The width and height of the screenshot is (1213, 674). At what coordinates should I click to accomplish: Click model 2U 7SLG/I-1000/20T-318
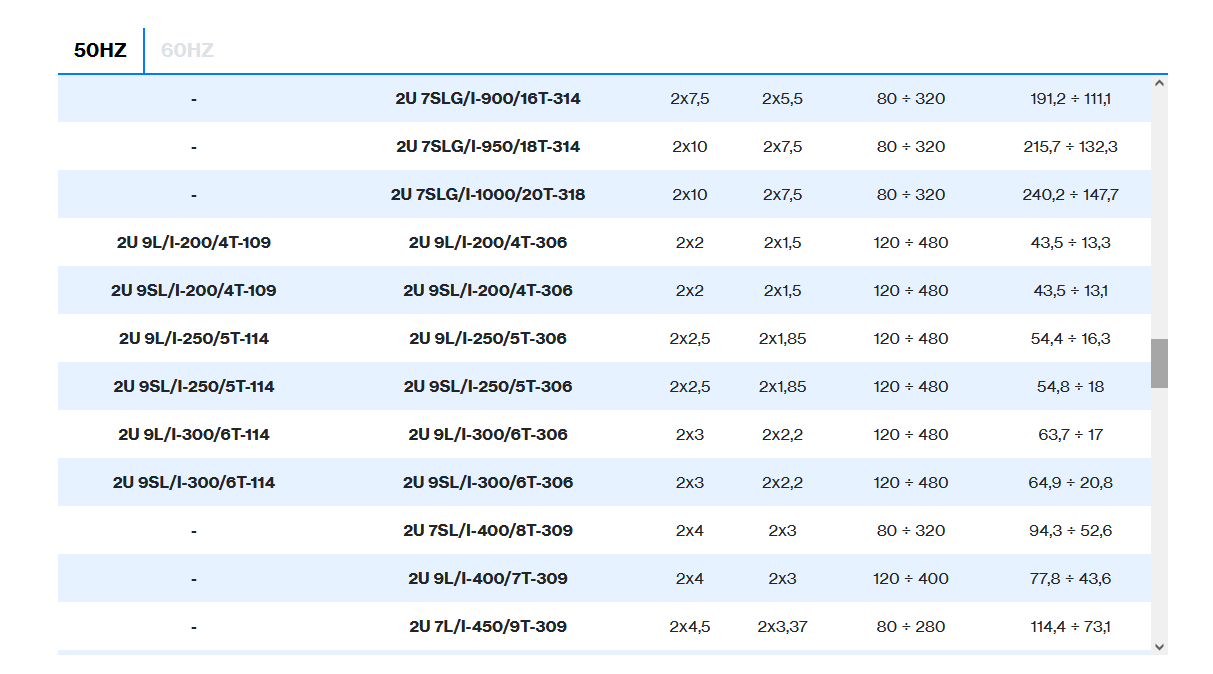[x=487, y=195]
